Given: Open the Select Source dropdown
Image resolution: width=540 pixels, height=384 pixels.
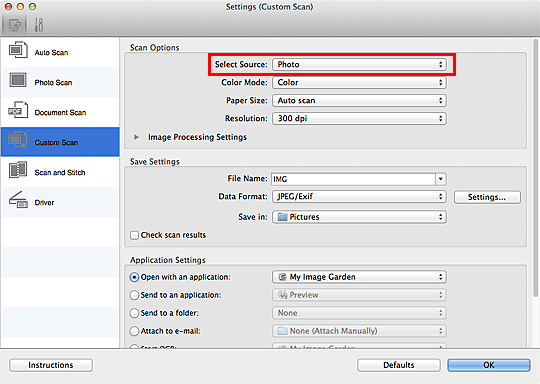Looking at the screenshot, I should pos(359,64).
